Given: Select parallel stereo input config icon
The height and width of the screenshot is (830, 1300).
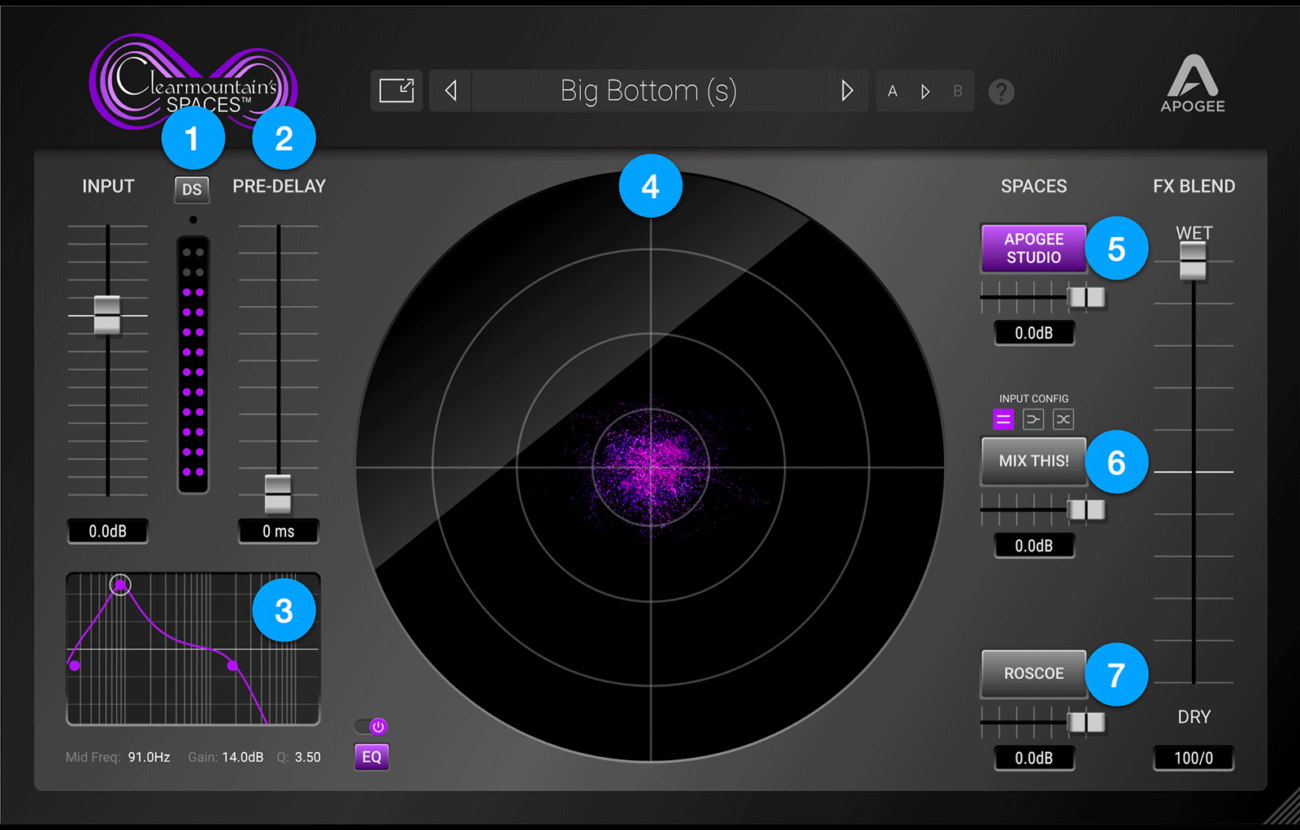Looking at the screenshot, I should (1003, 420).
